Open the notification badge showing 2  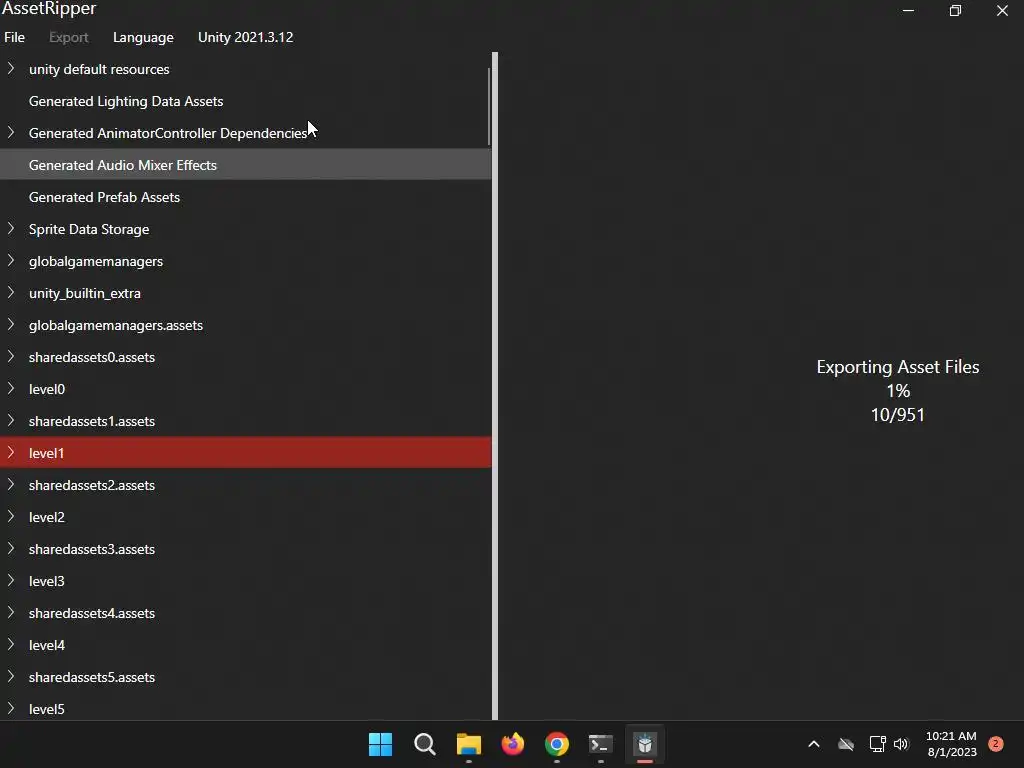point(995,743)
